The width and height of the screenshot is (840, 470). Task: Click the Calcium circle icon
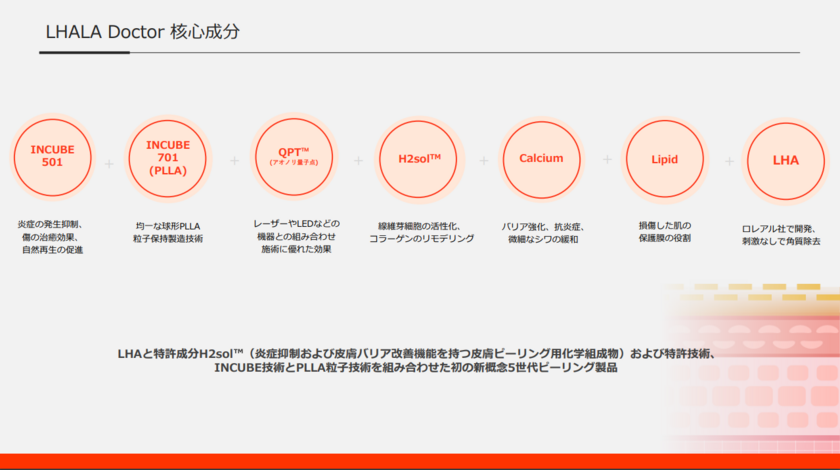pos(540,158)
